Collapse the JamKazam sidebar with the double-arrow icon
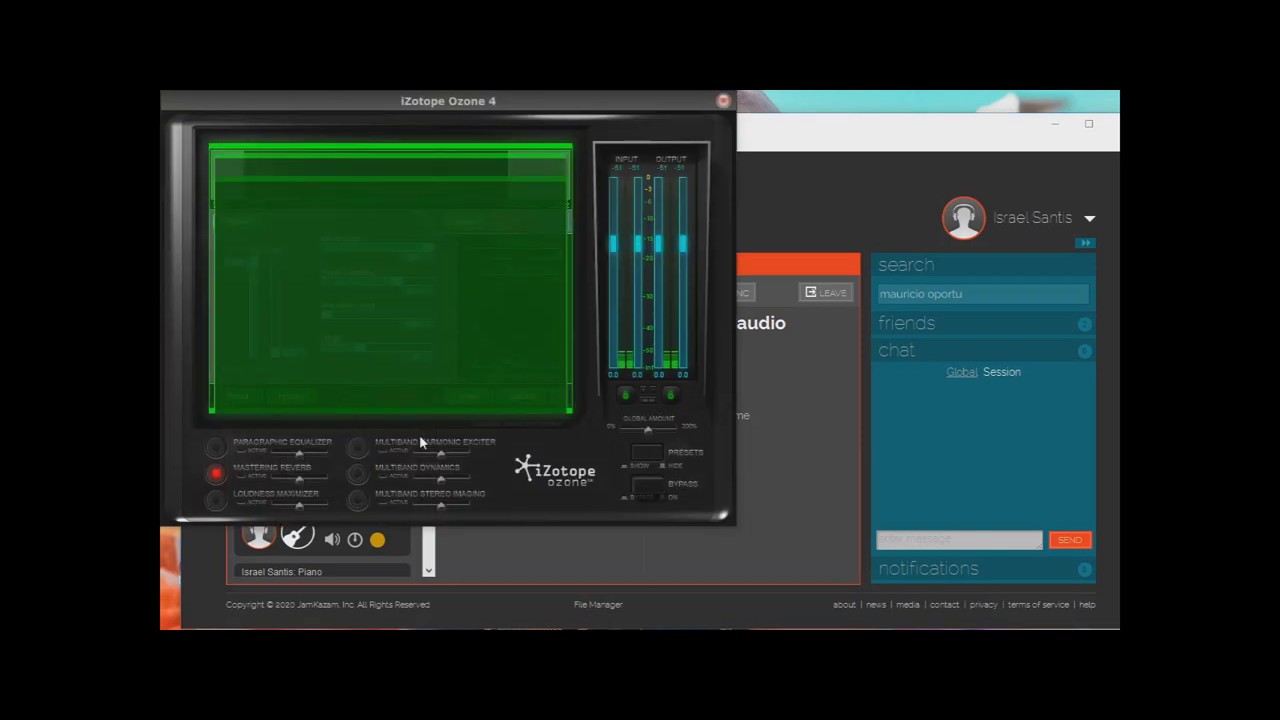 click(x=1085, y=243)
